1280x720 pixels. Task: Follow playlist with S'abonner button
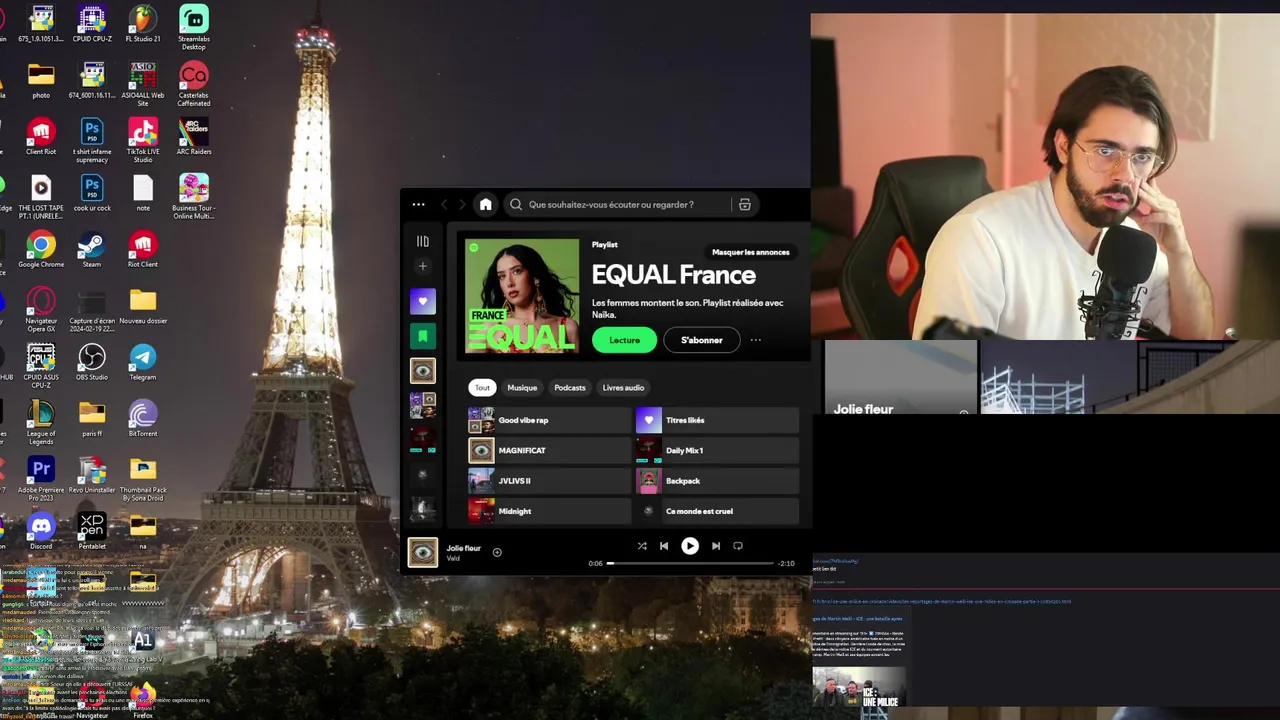701,340
